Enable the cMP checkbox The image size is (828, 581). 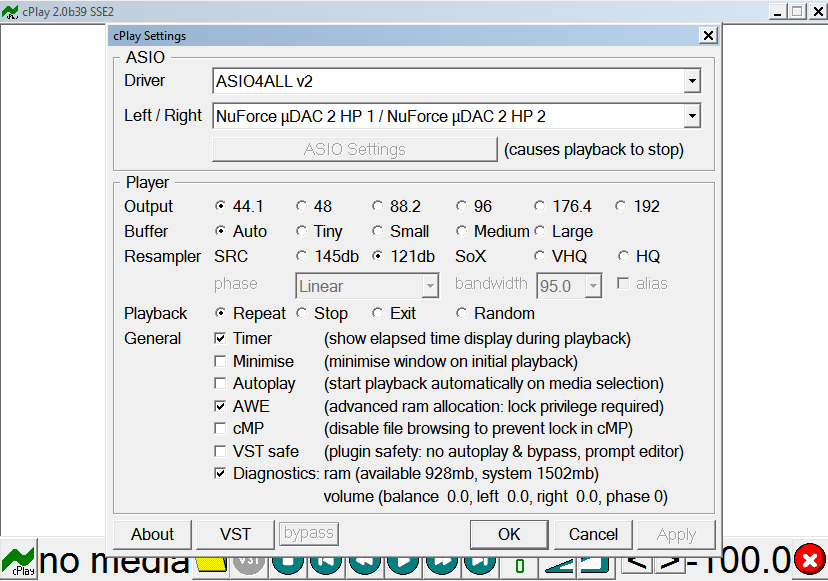click(220, 428)
